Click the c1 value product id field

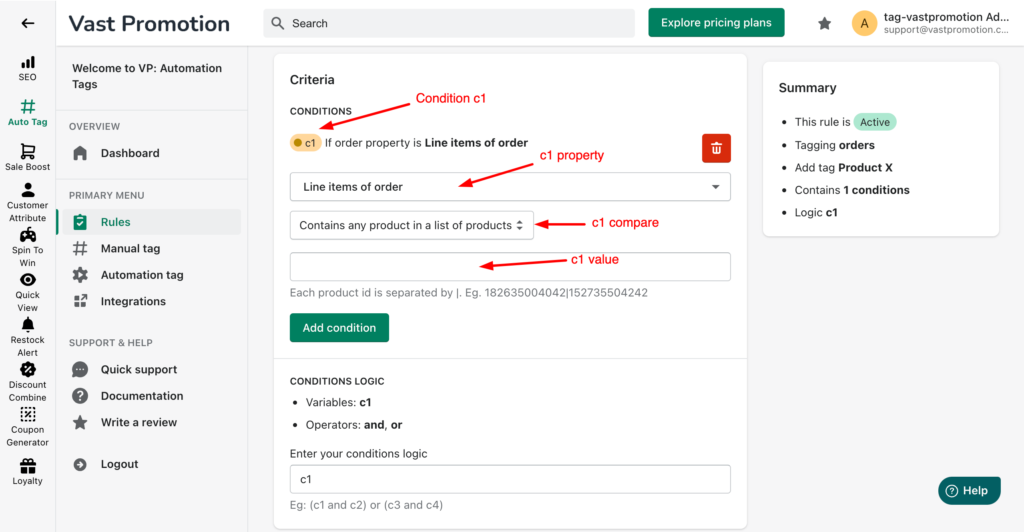pos(510,266)
